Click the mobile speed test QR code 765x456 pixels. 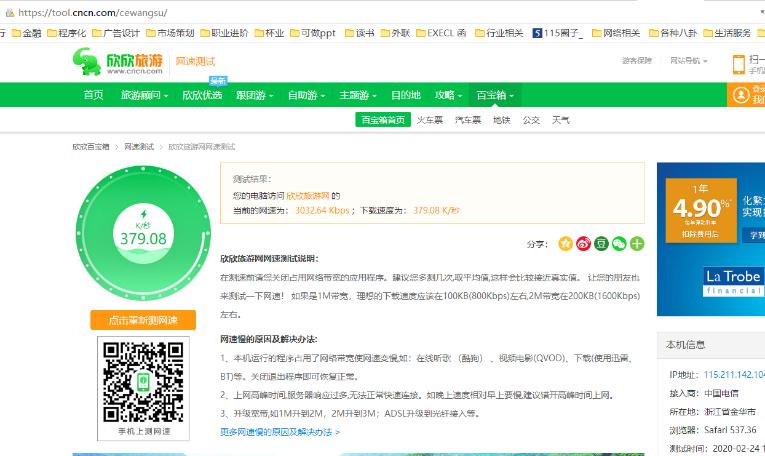point(143,383)
